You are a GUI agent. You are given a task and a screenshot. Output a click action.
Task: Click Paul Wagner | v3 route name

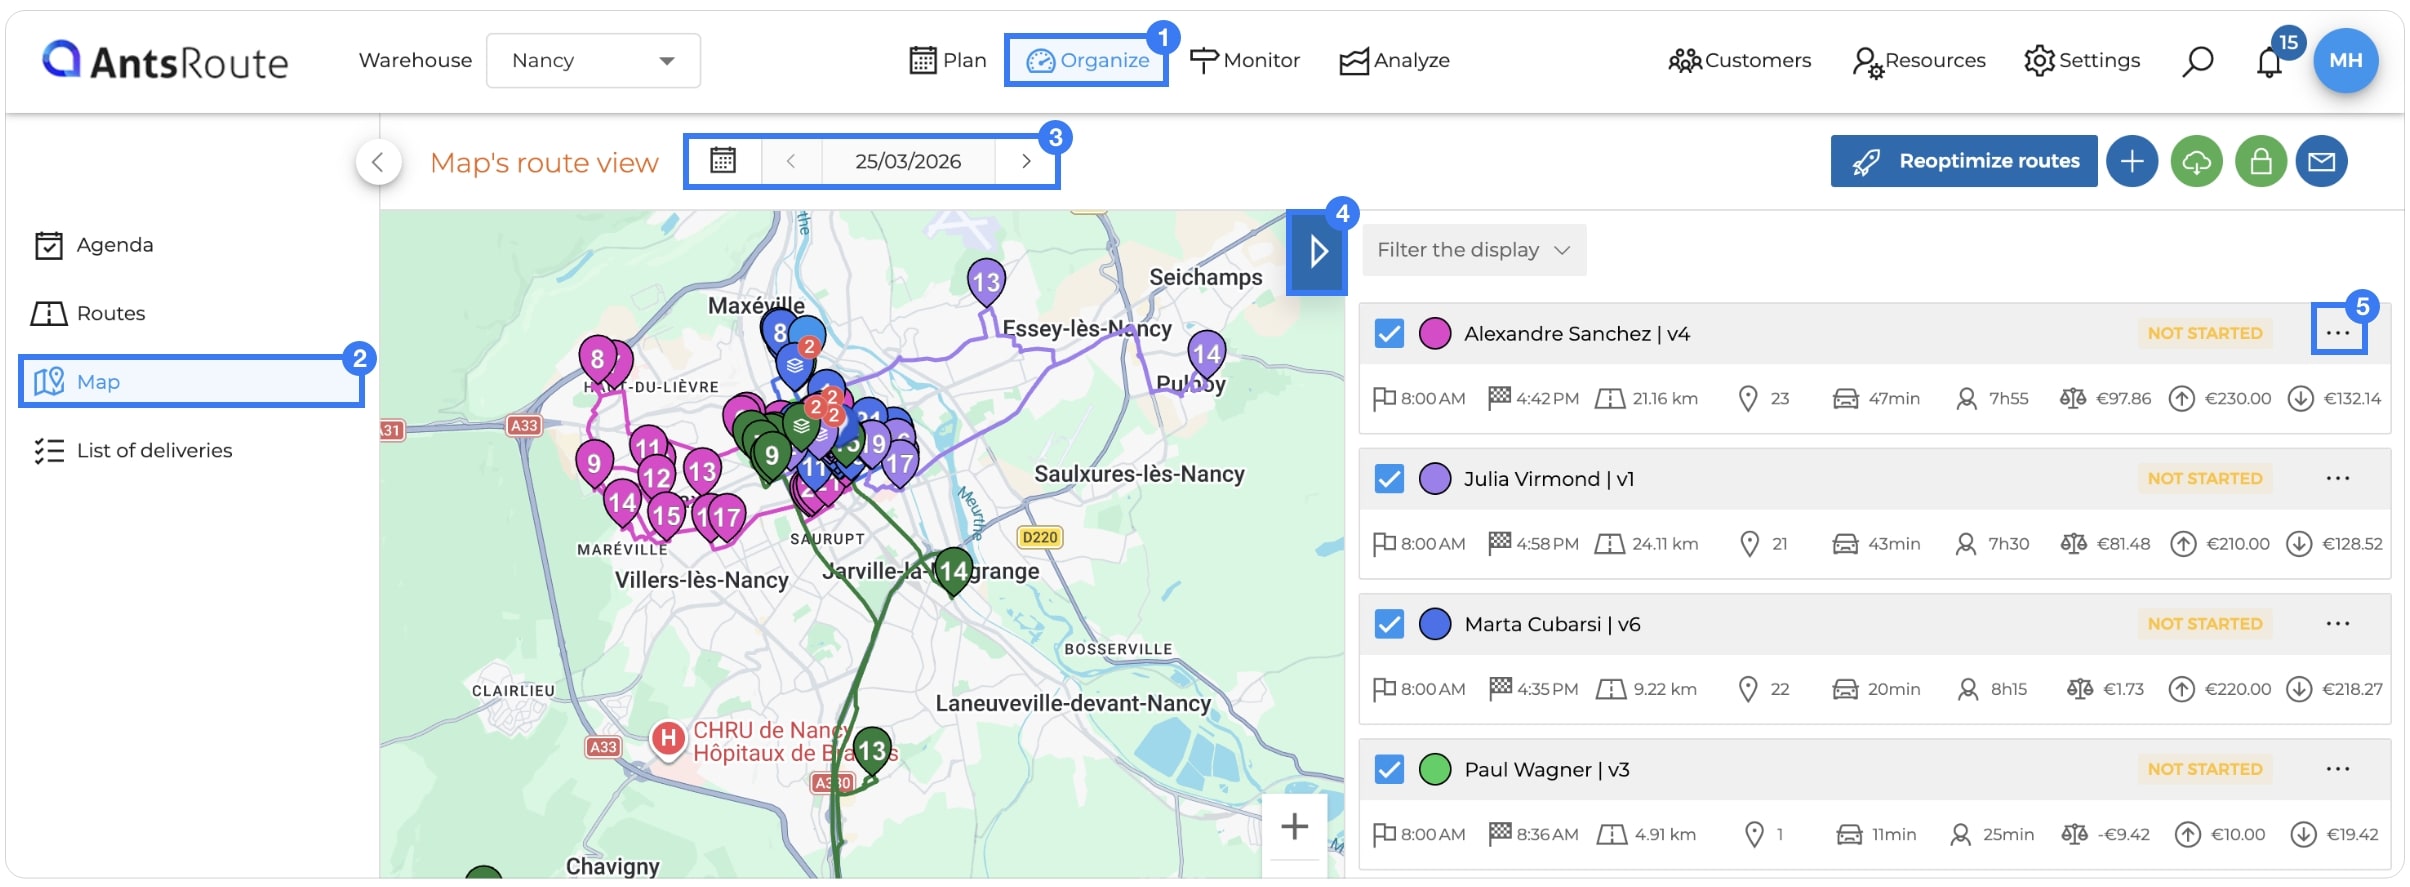(x=1547, y=770)
